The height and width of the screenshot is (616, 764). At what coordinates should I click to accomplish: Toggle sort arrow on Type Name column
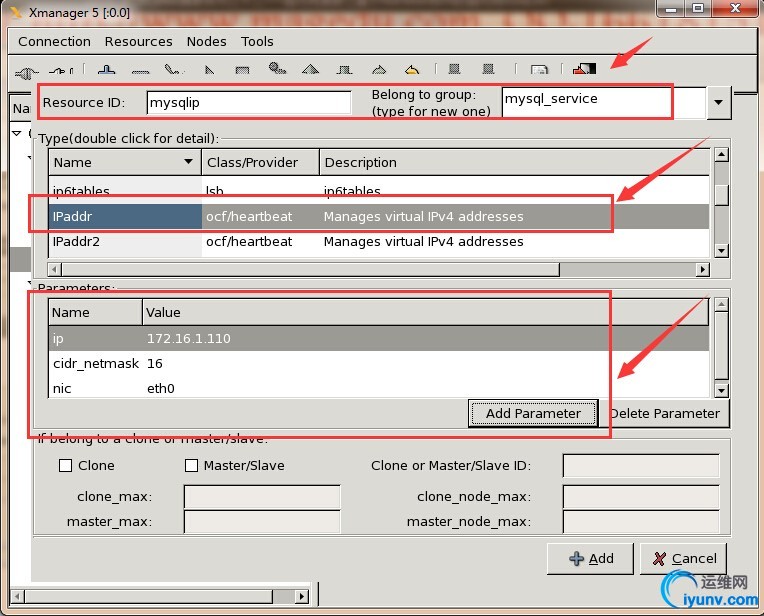(x=189, y=161)
